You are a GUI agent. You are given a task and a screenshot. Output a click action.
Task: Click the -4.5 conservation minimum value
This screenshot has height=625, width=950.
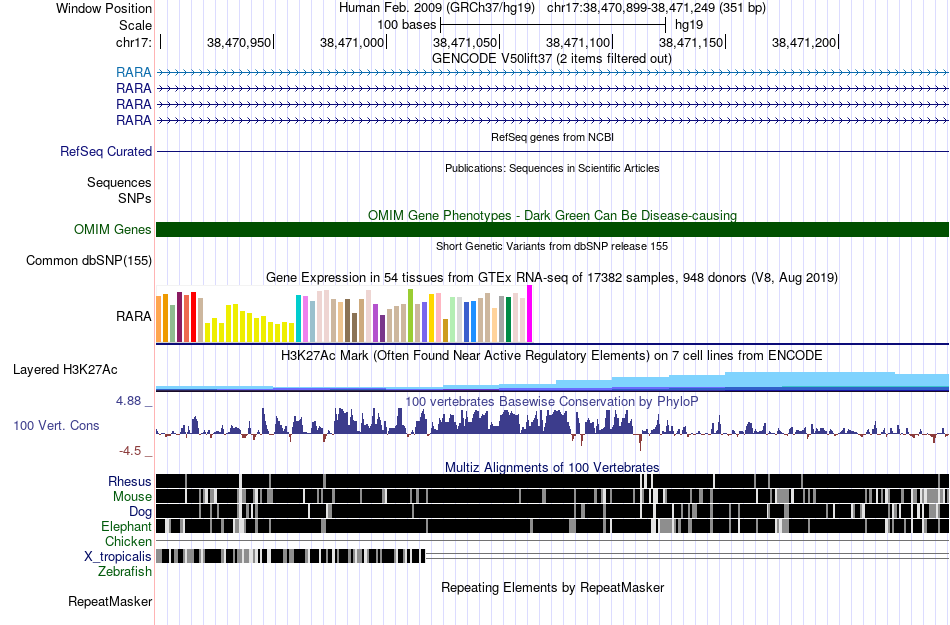coord(130,451)
